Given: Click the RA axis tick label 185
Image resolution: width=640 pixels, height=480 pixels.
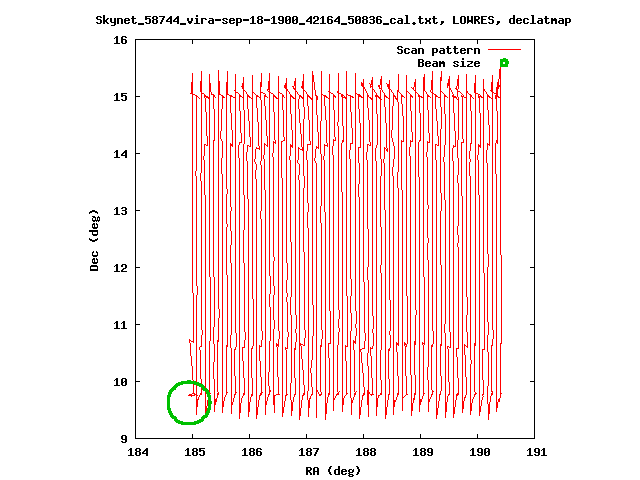Looking at the screenshot, I should pos(195,452).
